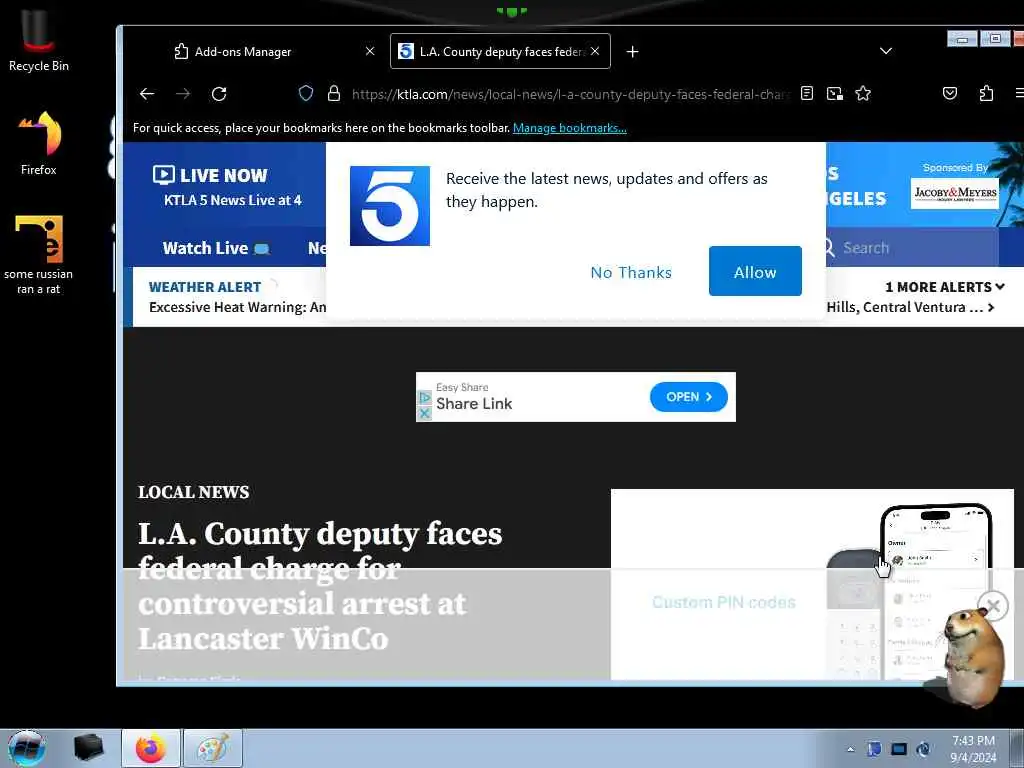
Task: Click the KTLA site Search field
Action: tap(911, 248)
